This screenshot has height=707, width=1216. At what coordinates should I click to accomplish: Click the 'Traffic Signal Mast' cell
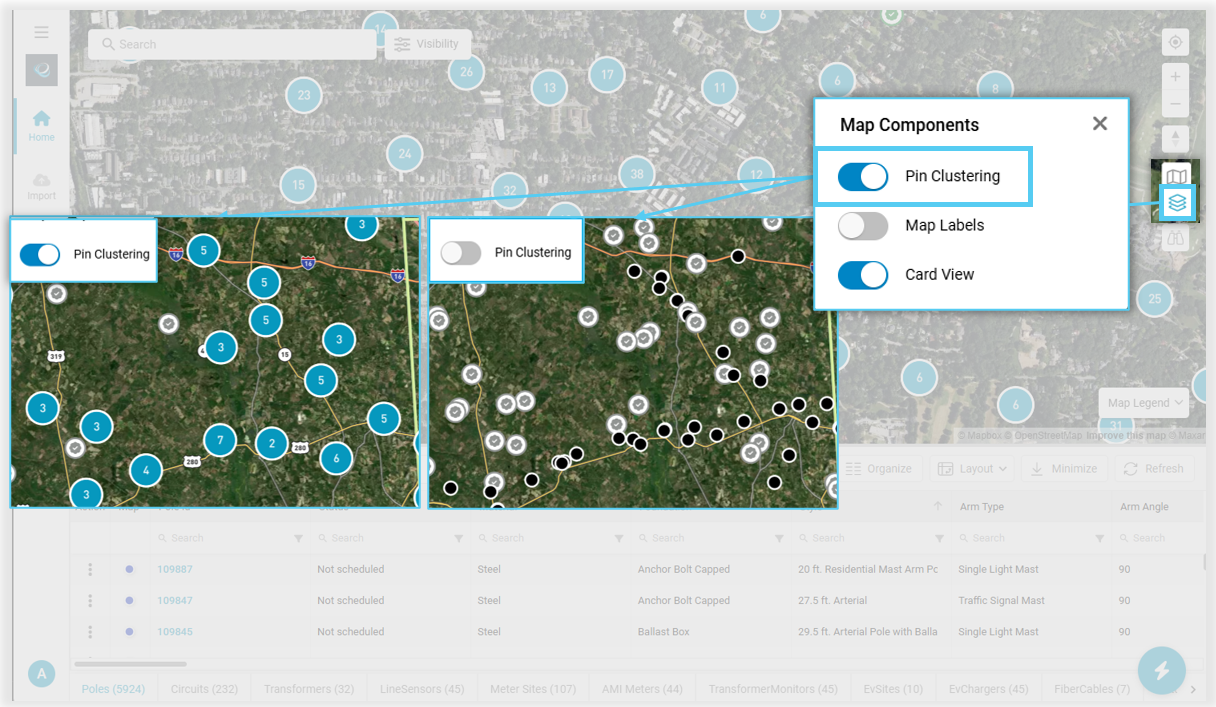click(x=1001, y=600)
